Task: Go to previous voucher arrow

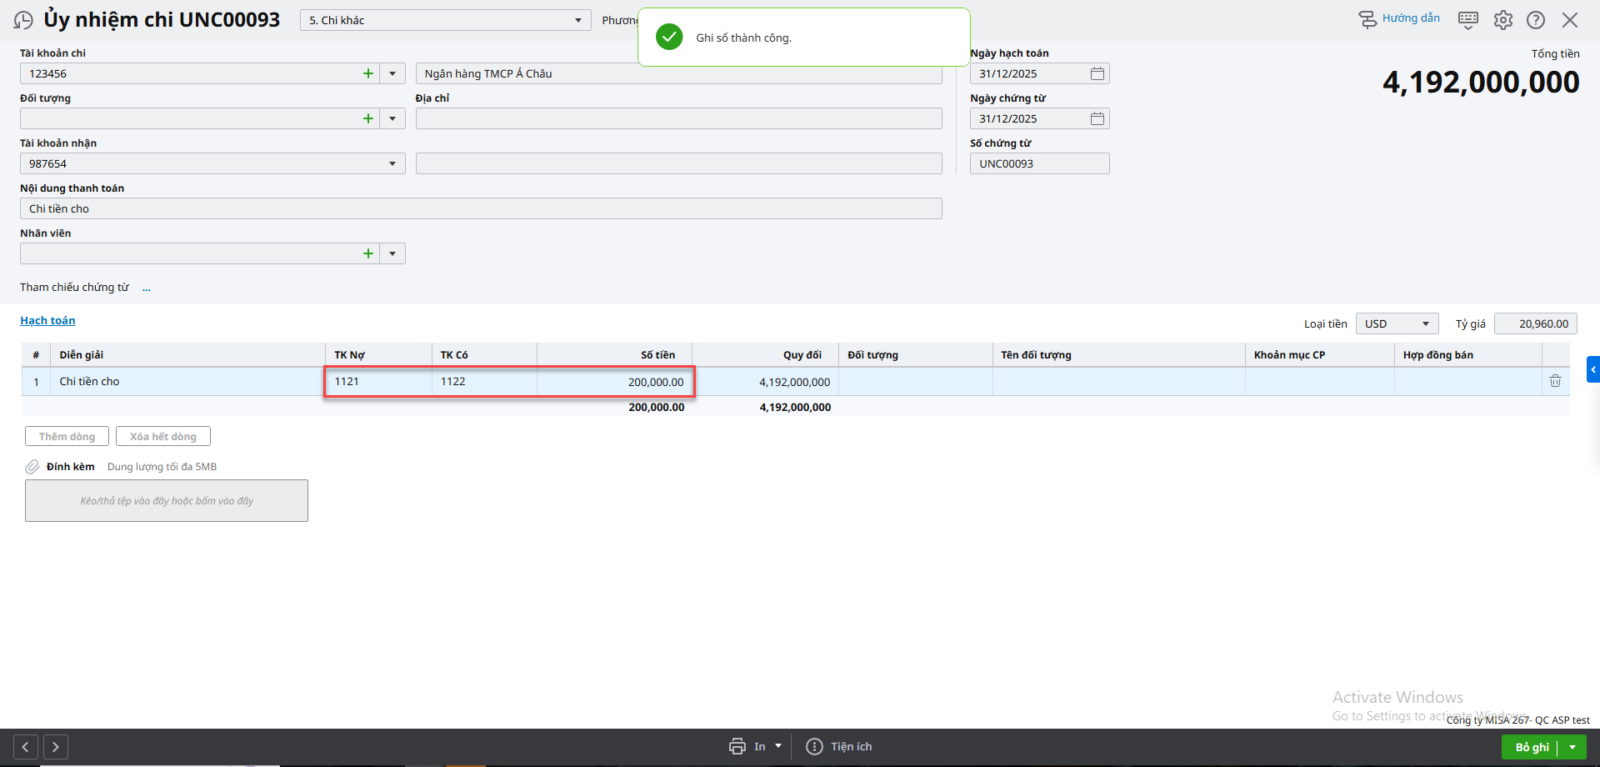Action: coord(26,747)
